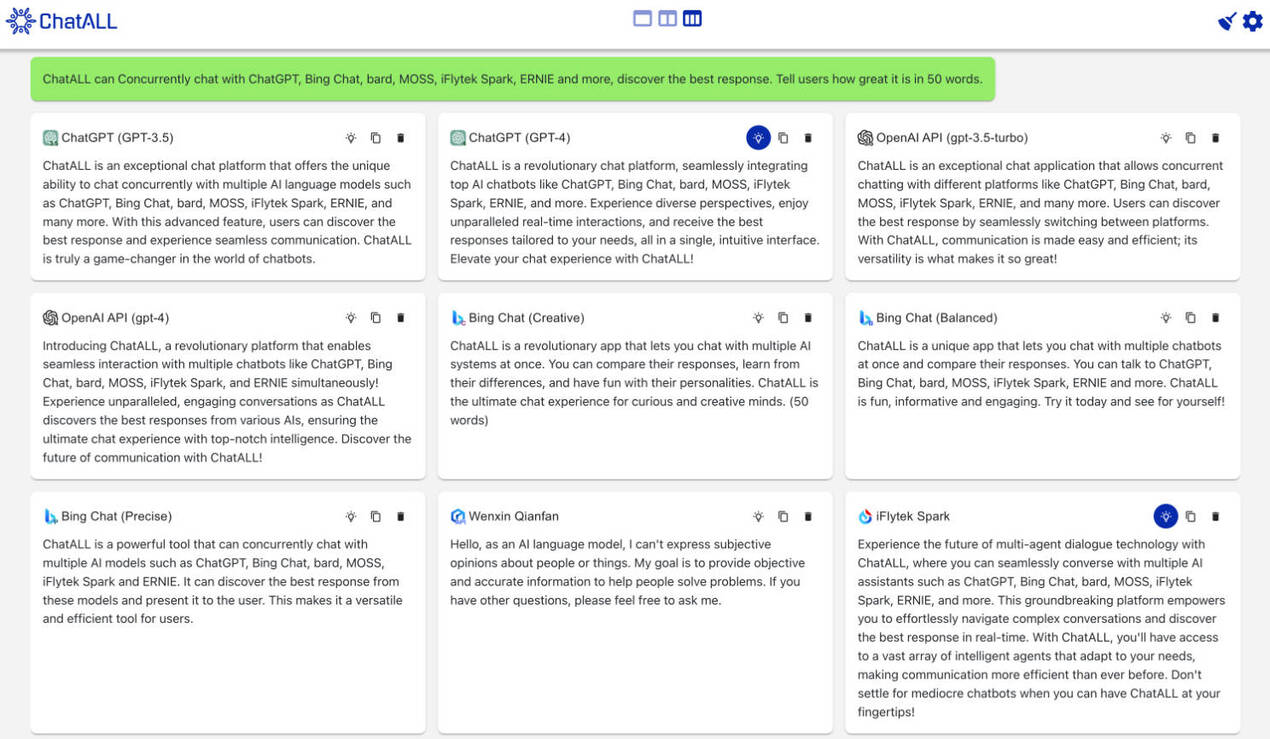Screen dimensions: 1270x739
Task: Click the Wenxin Qianfan bot logo
Action: (x=458, y=517)
